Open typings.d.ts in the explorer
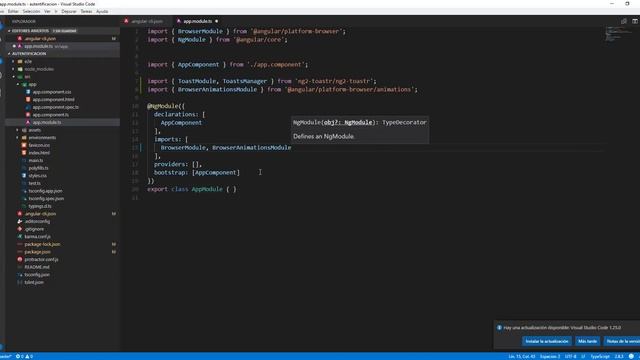Viewport: 640px width, 360px height. click(x=40, y=206)
